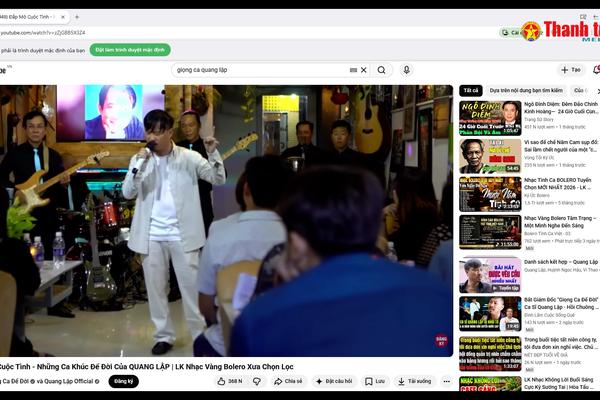Open Vì sao đế chế Năm Cam title
The image size is (600, 400).
561,146
